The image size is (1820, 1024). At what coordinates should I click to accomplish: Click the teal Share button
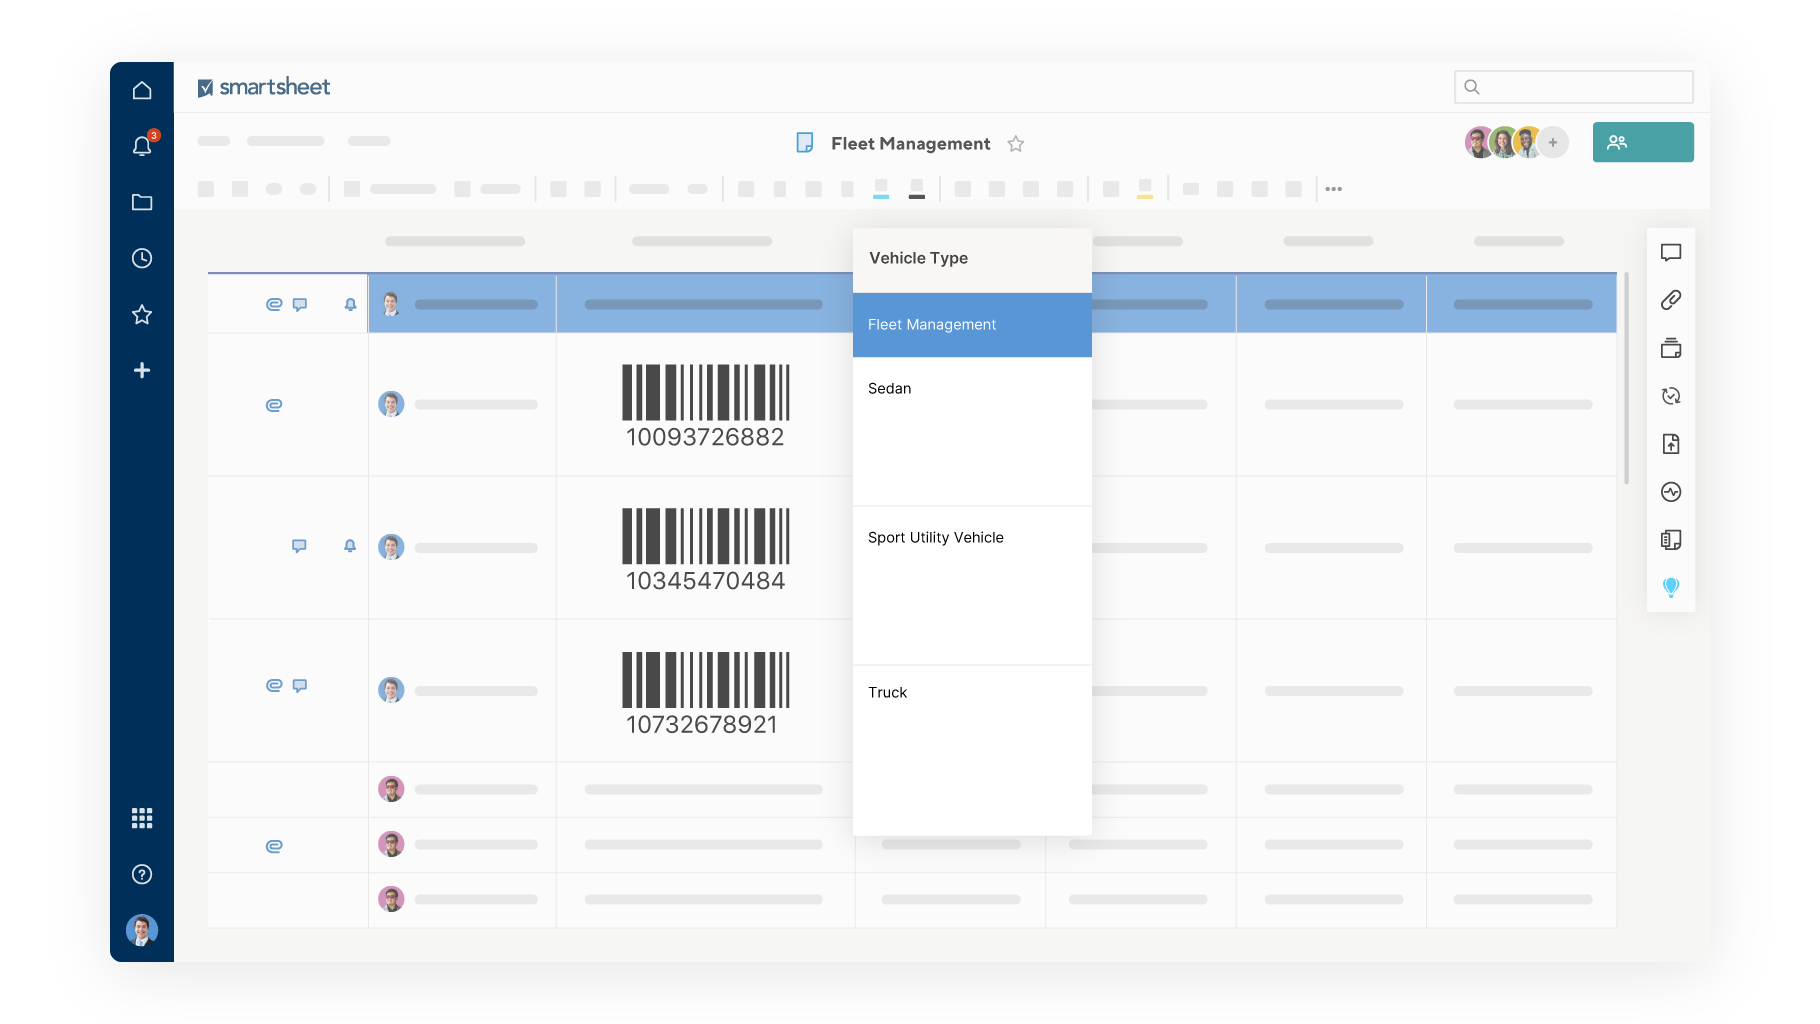point(1642,142)
